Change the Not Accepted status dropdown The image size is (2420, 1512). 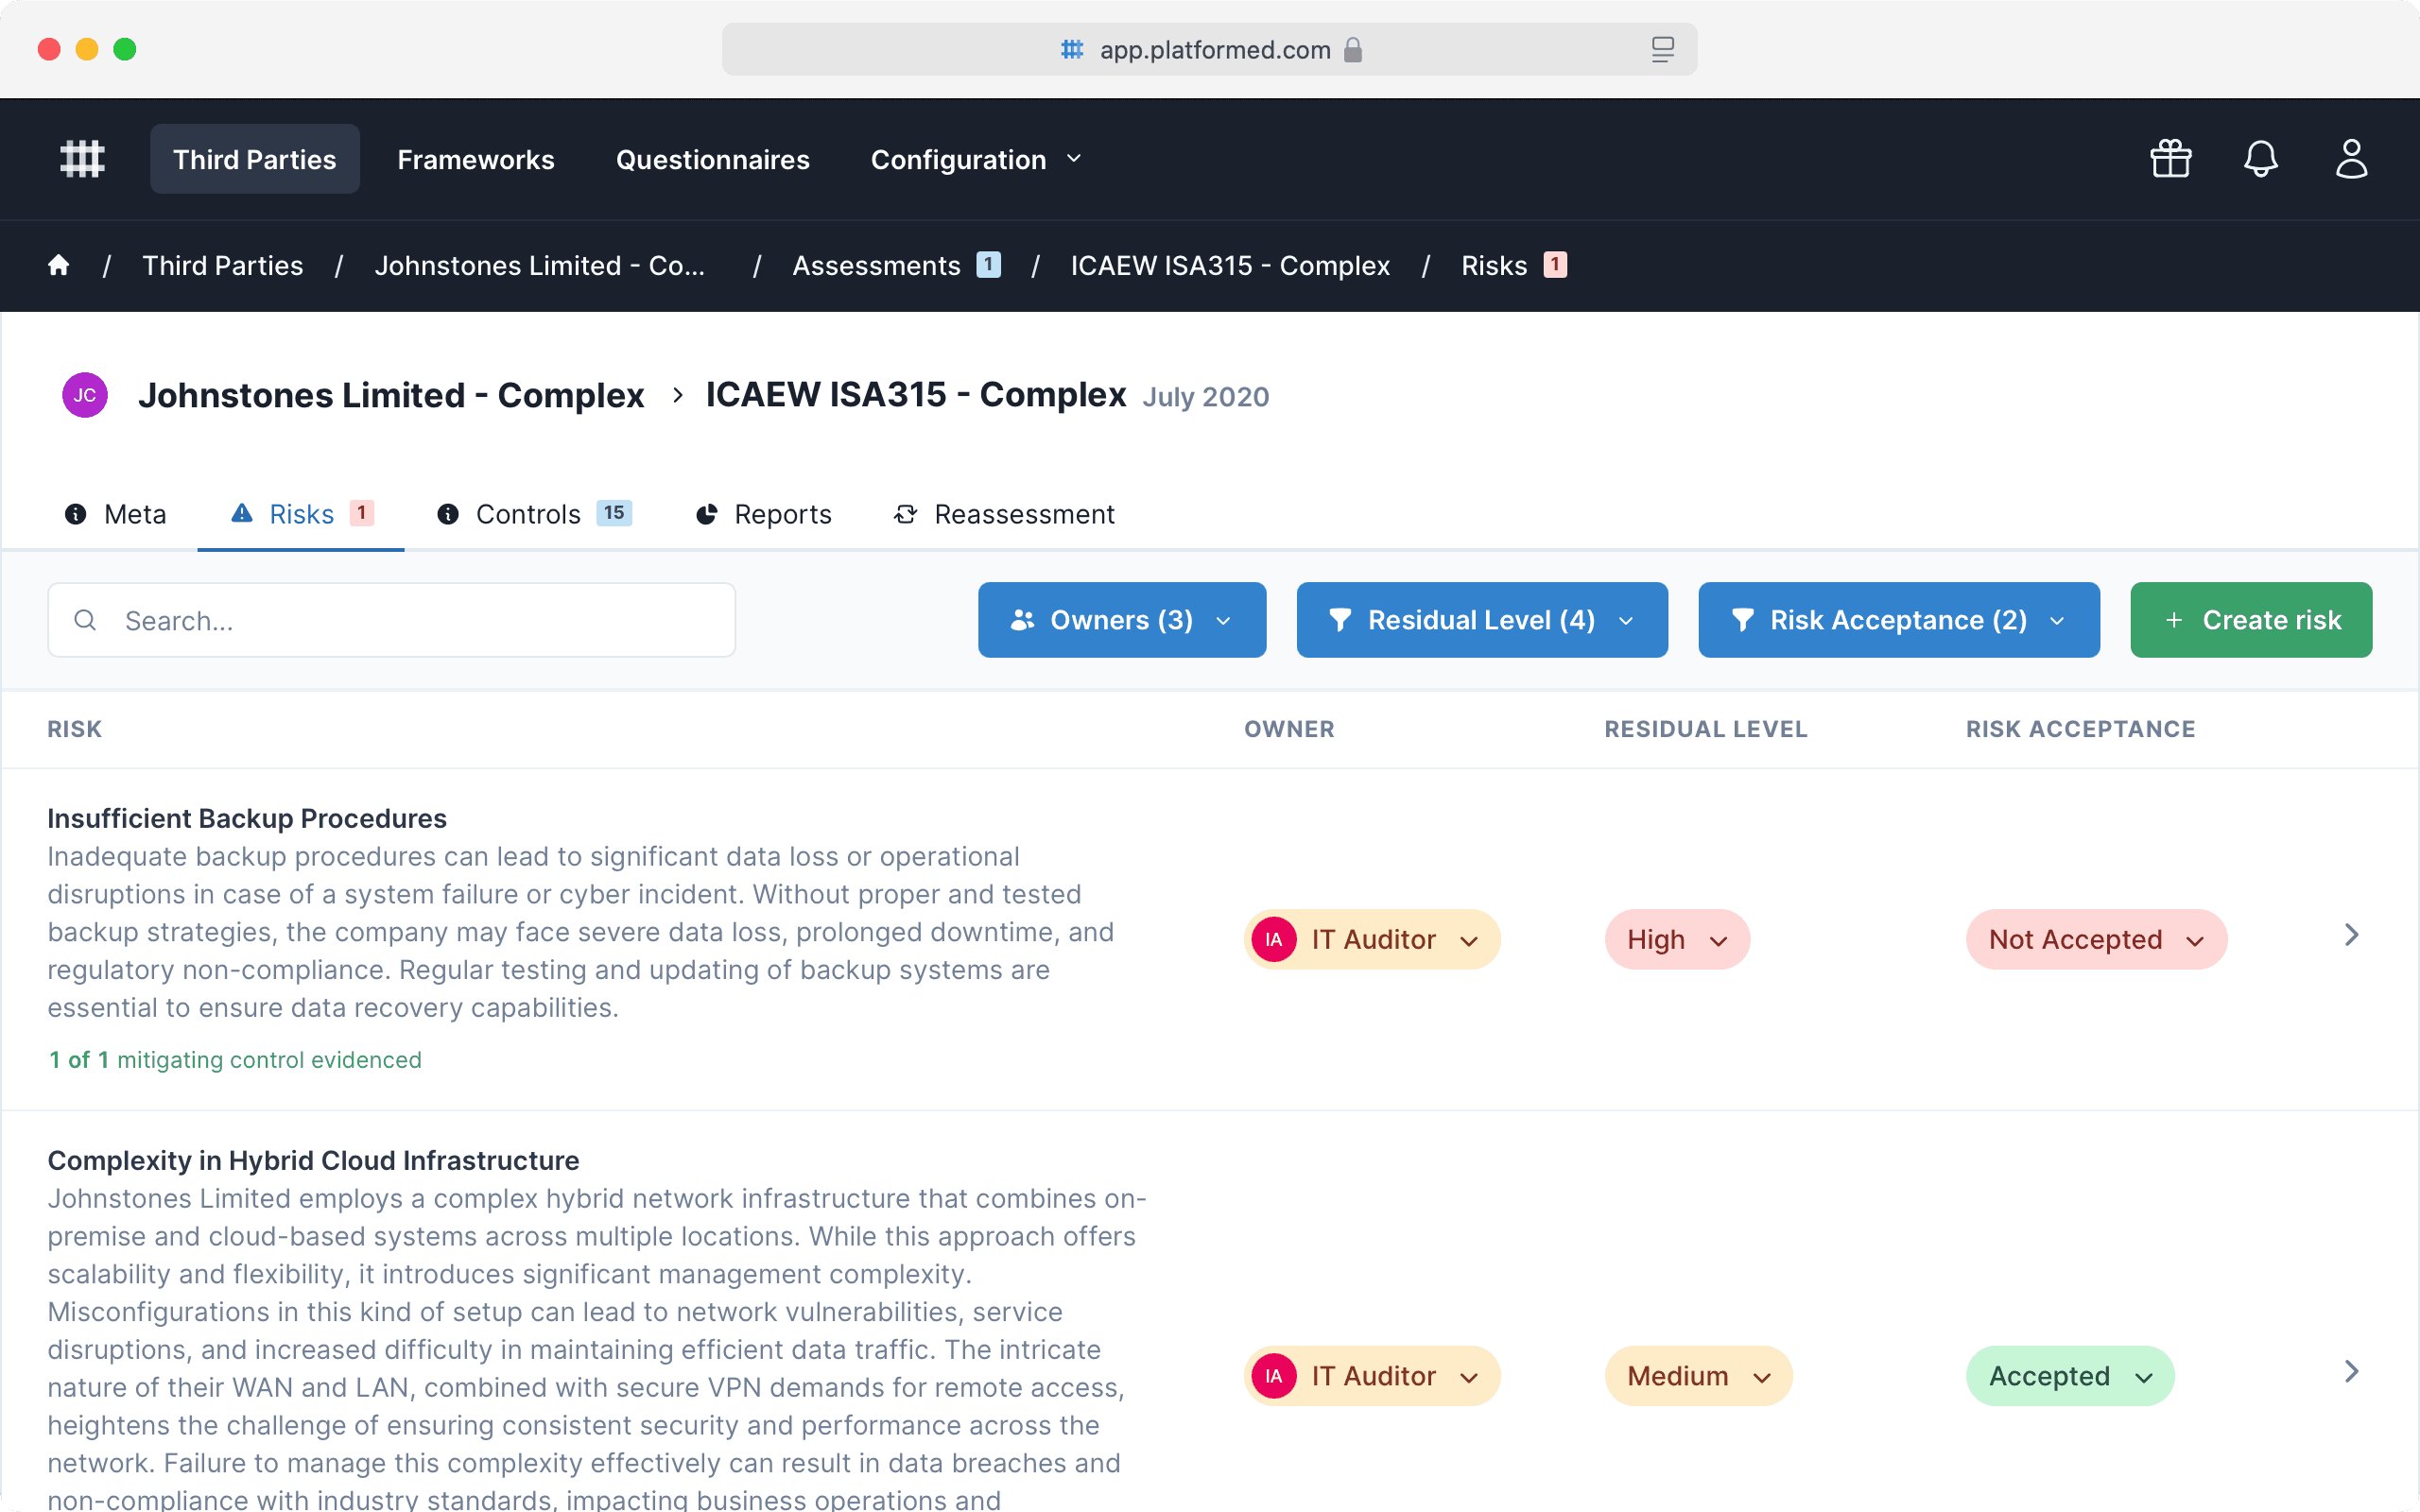click(x=2096, y=940)
